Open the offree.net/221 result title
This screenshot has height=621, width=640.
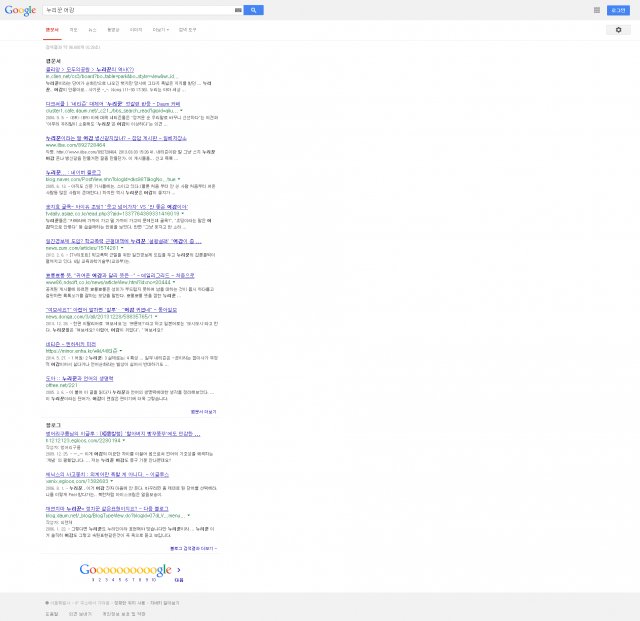click(x=80, y=378)
